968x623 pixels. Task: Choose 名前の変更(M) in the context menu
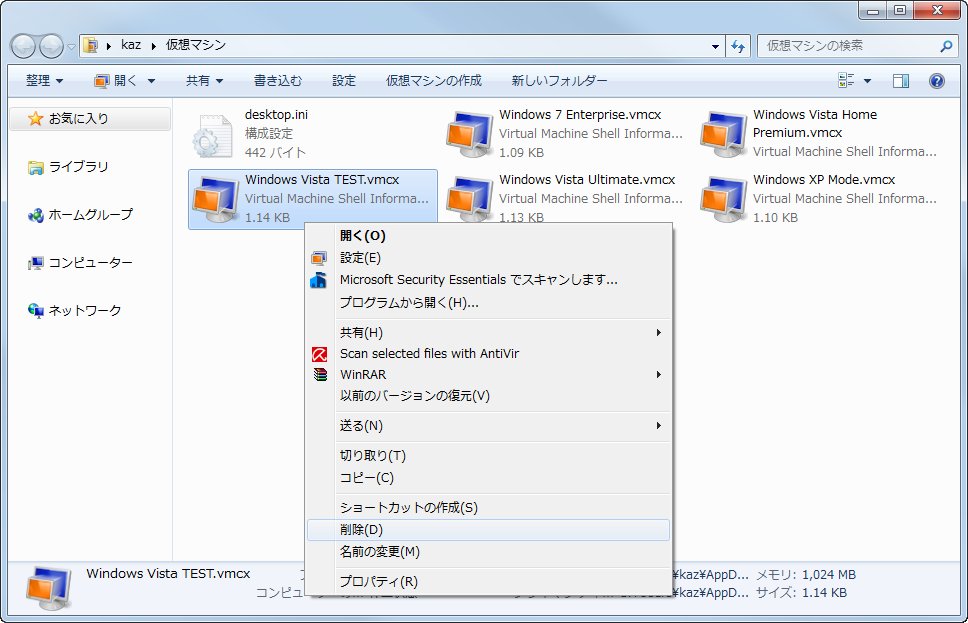(488, 552)
